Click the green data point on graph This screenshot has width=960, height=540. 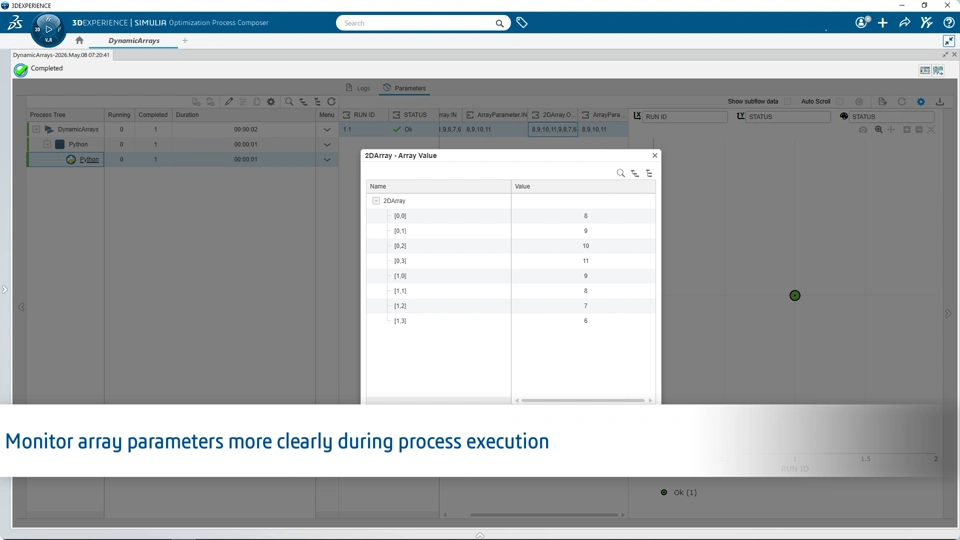point(795,296)
